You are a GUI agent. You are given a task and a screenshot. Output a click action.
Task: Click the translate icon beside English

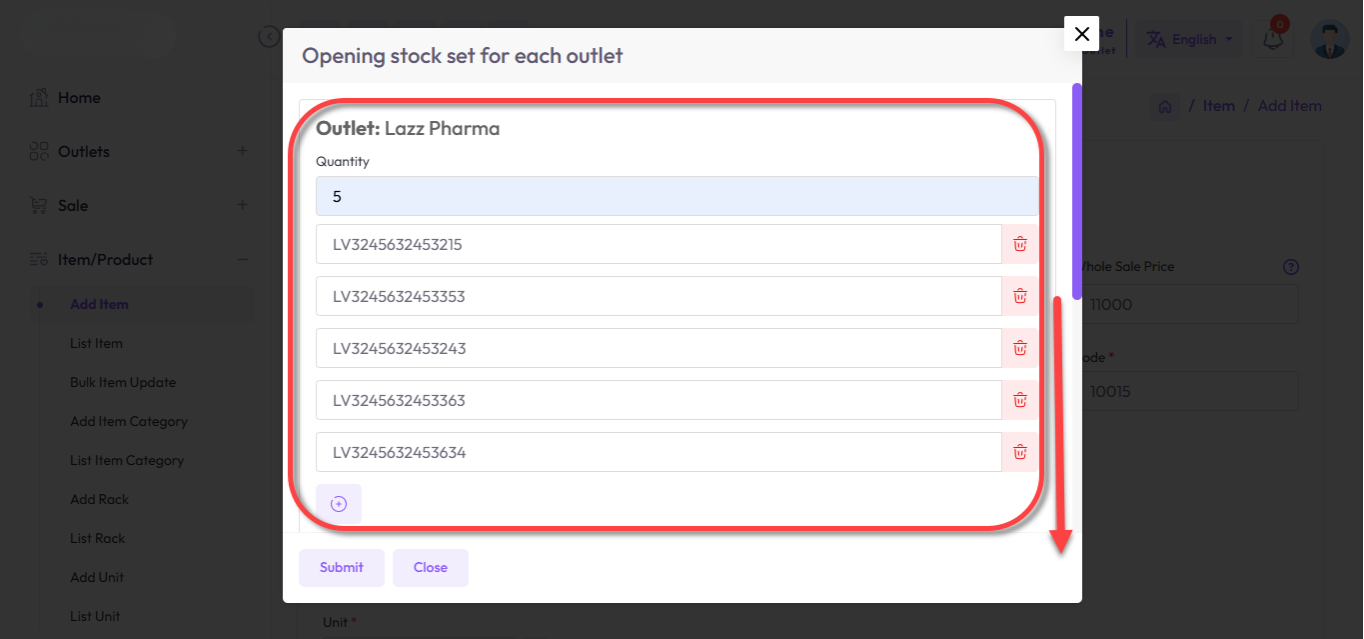click(1155, 38)
